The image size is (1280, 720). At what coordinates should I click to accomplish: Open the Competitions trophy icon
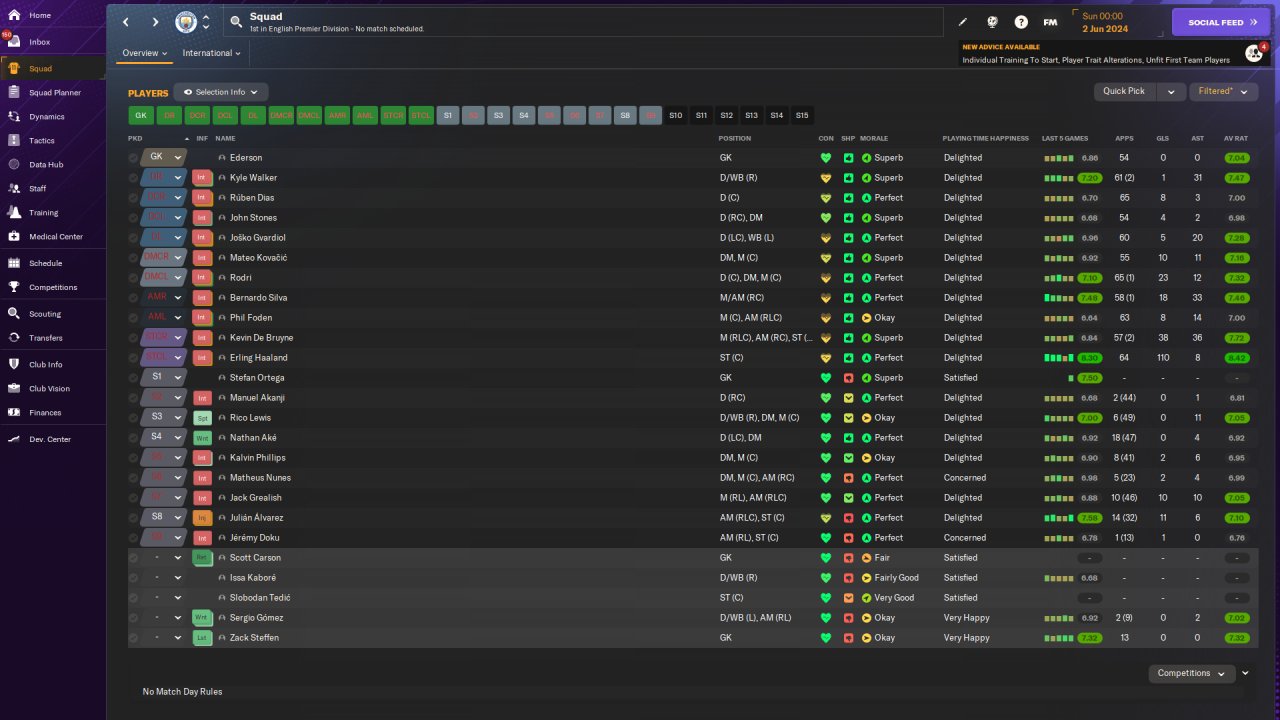[x=14, y=287]
